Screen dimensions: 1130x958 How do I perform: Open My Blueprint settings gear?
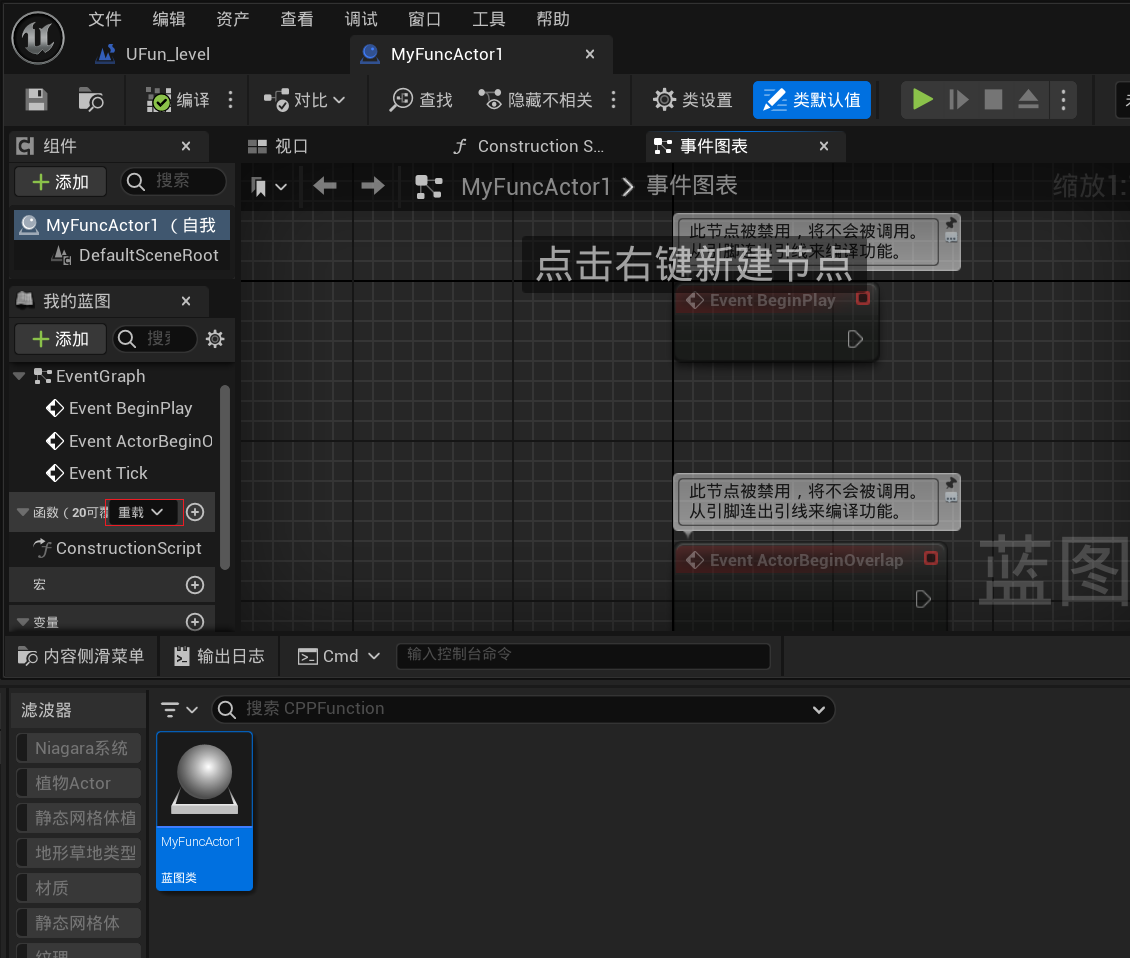[x=215, y=339]
